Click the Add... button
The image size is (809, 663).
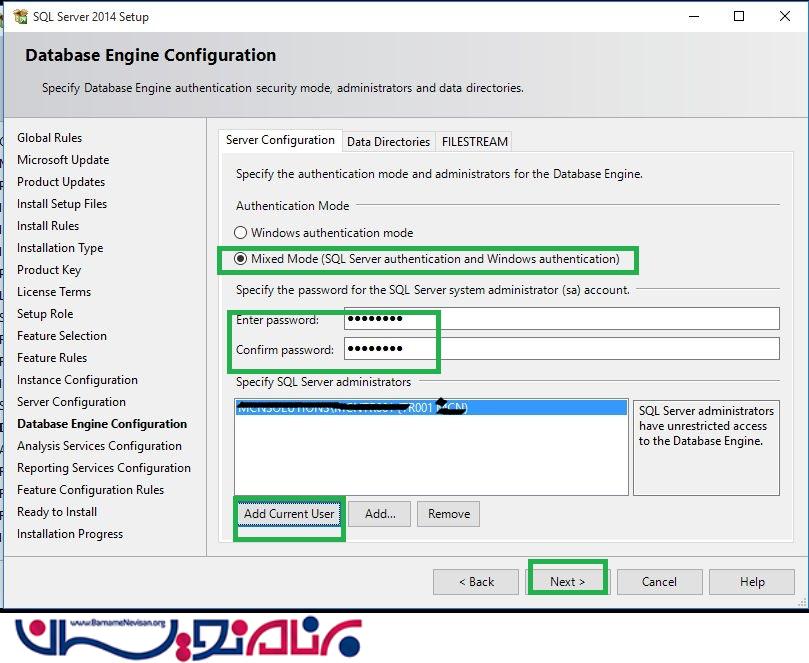[x=380, y=514]
